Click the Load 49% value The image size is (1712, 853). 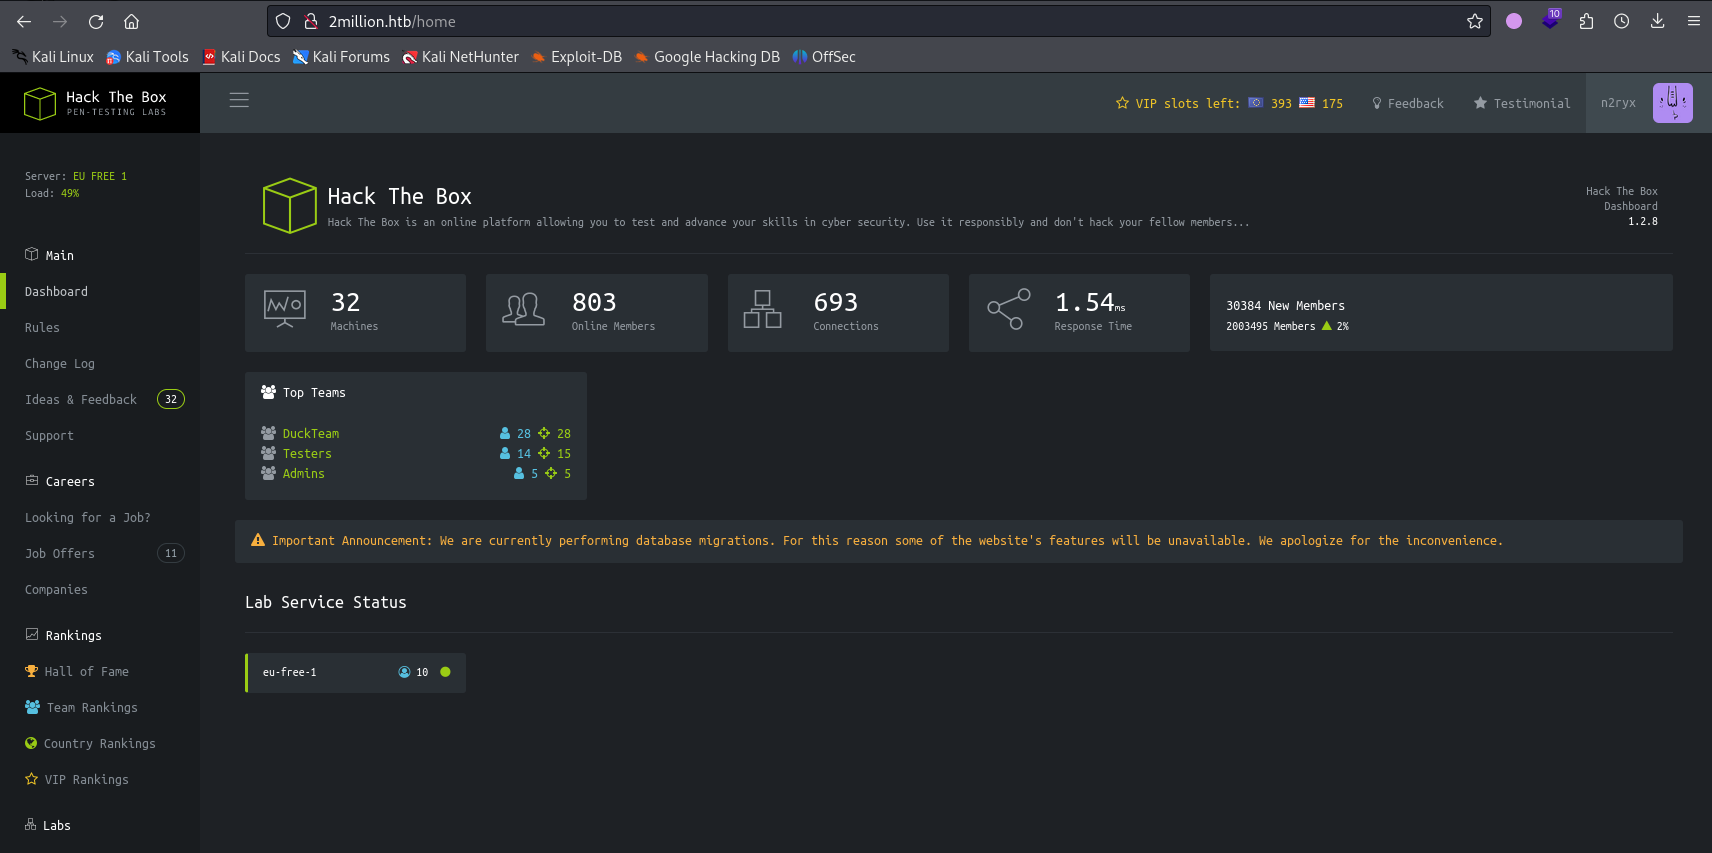pyautogui.click(x=70, y=193)
